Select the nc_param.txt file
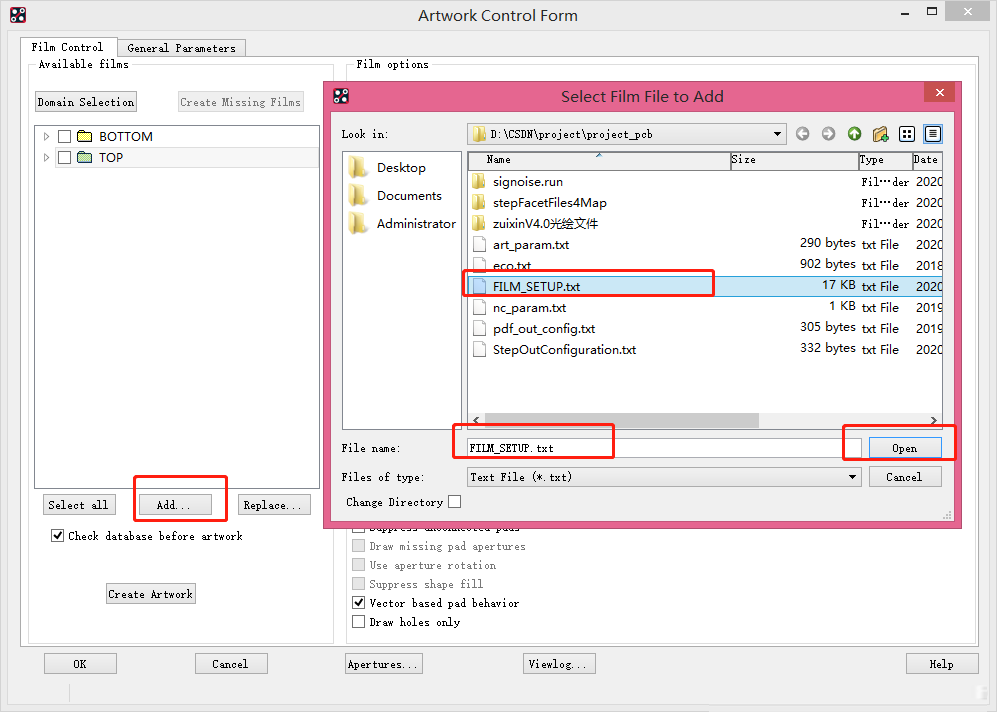Image resolution: width=997 pixels, height=712 pixels. [x=529, y=308]
